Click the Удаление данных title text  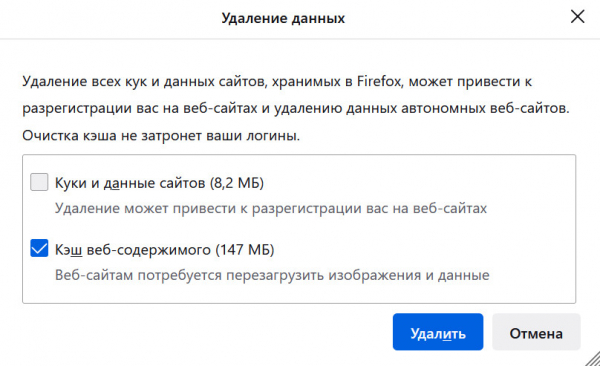tap(283, 18)
